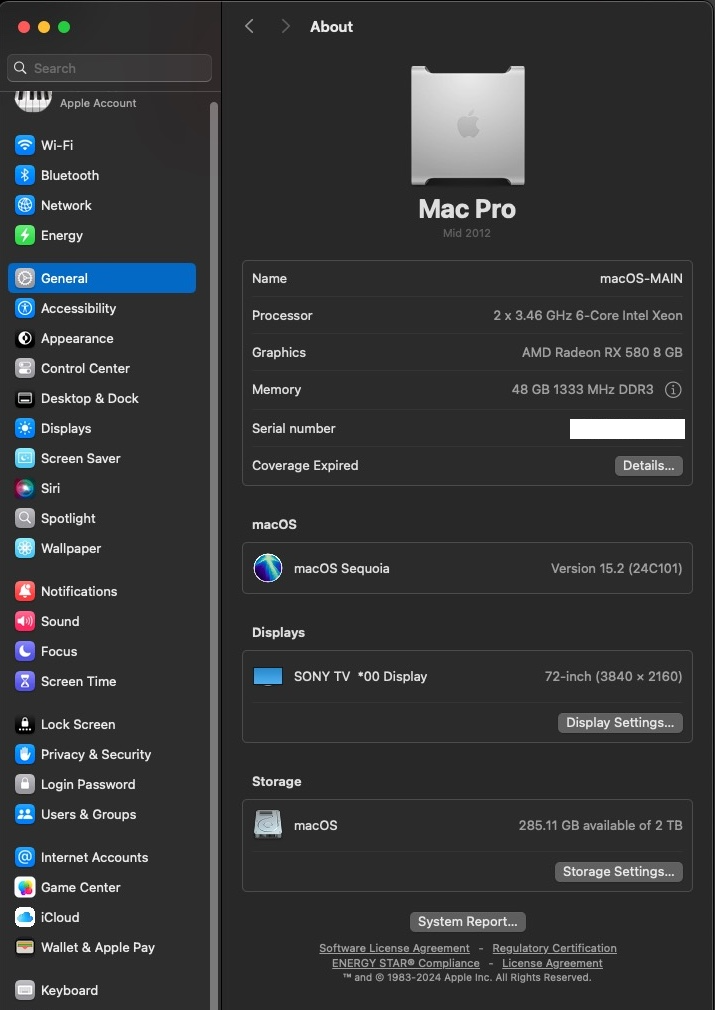
Task: Go forward using the right chevron
Action: pyautogui.click(x=285, y=26)
